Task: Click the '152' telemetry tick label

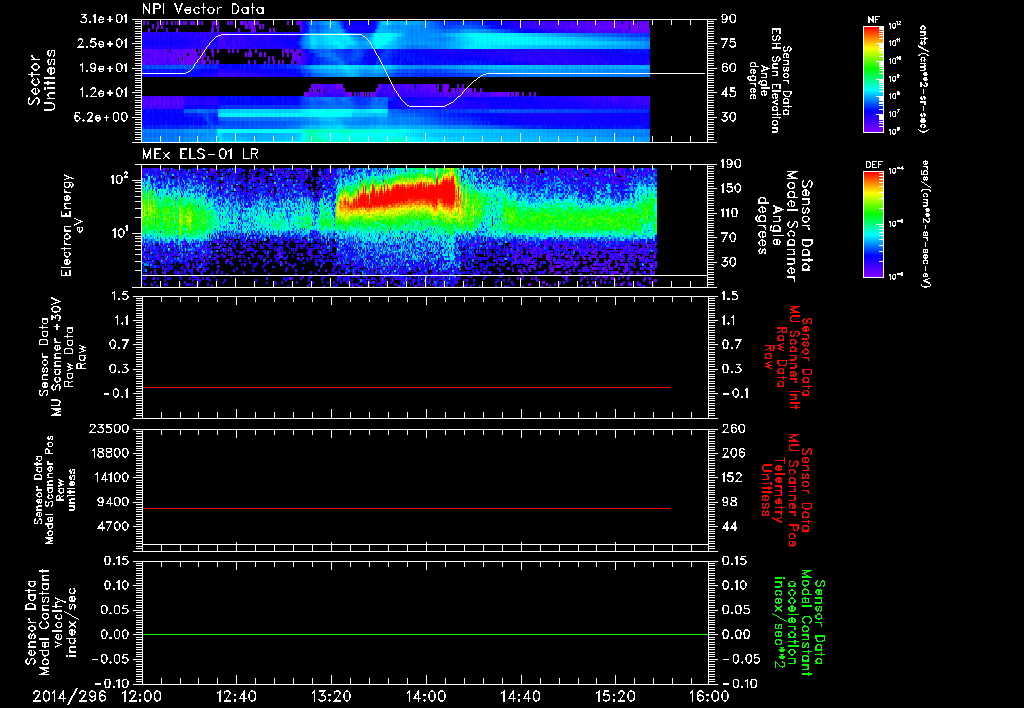Action: (x=732, y=477)
